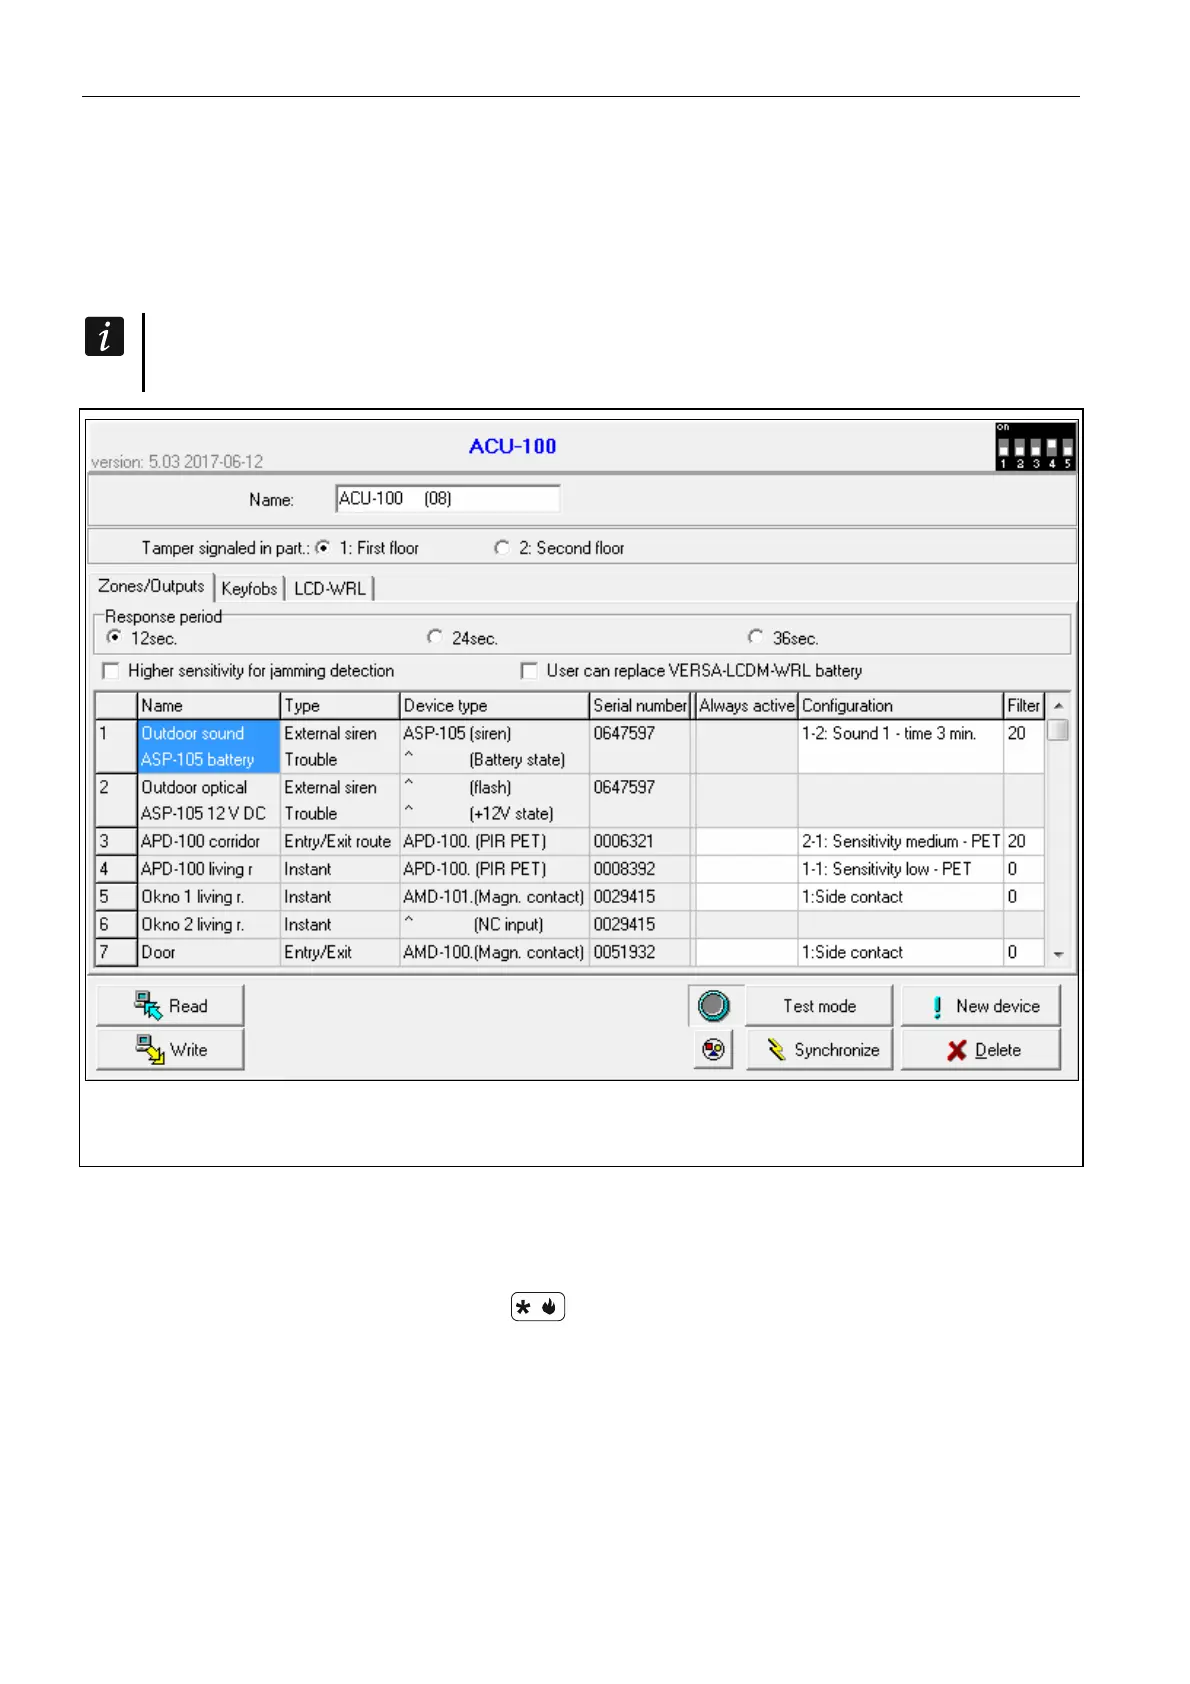Click the Name field containing ACU-100 (08)
The width and height of the screenshot is (1190, 1684).
pyautogui.click(x=448, y=498)
